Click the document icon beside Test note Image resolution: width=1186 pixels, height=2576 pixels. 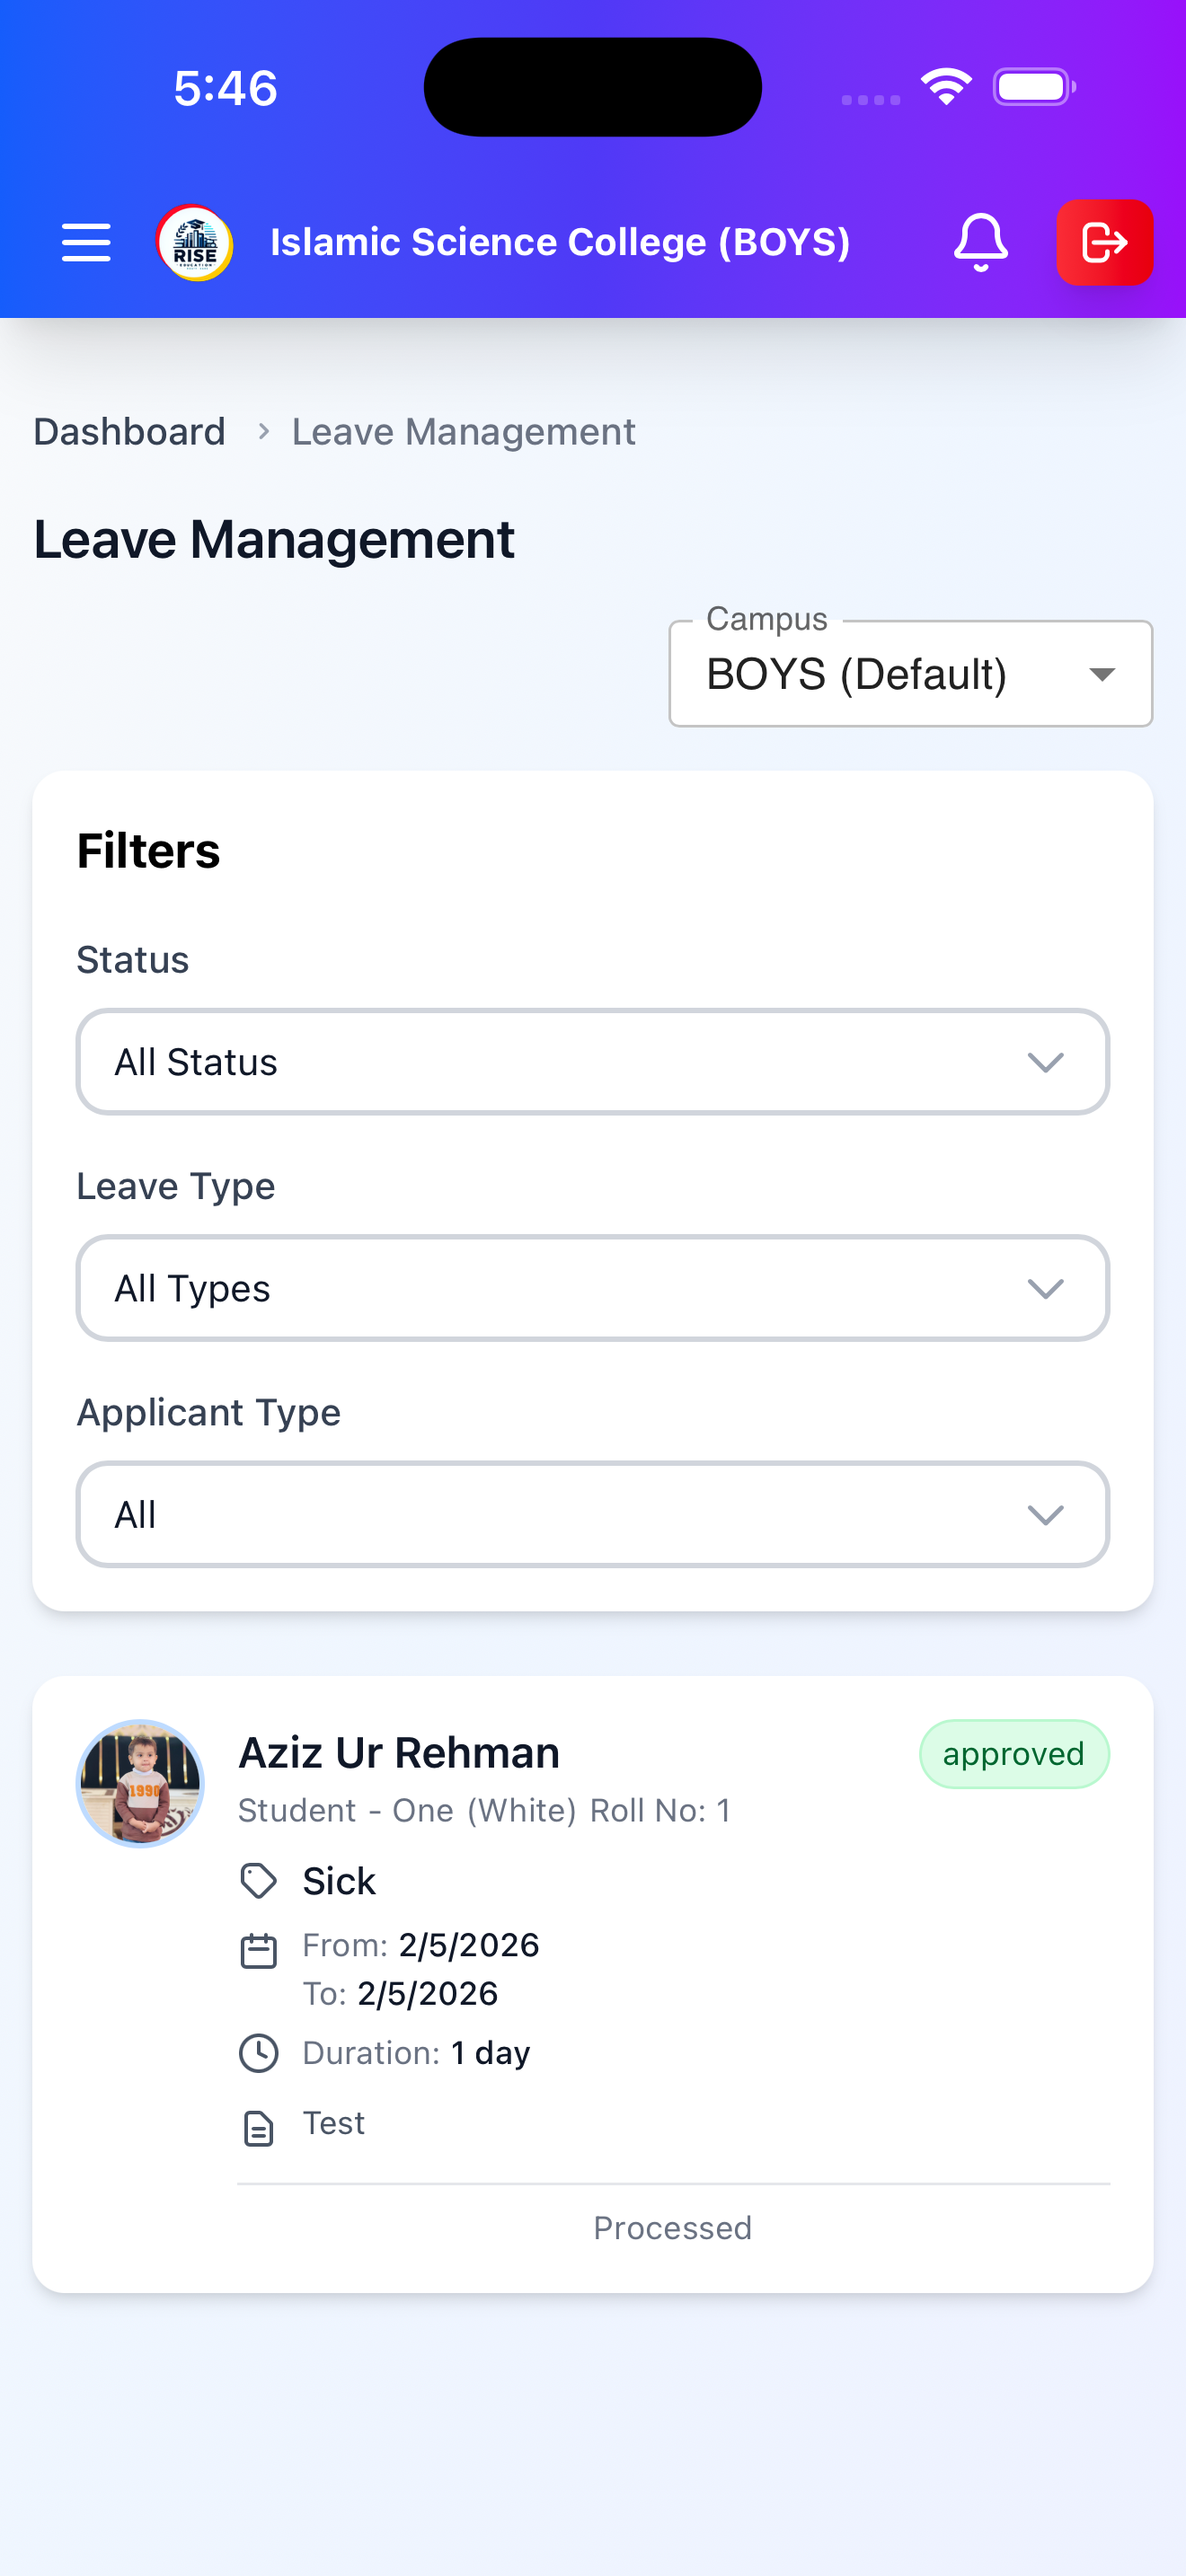coord(259,2129)
